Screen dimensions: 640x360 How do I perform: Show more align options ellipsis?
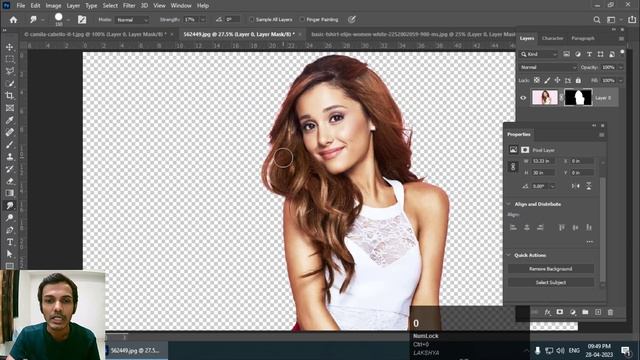pos(589,242)
